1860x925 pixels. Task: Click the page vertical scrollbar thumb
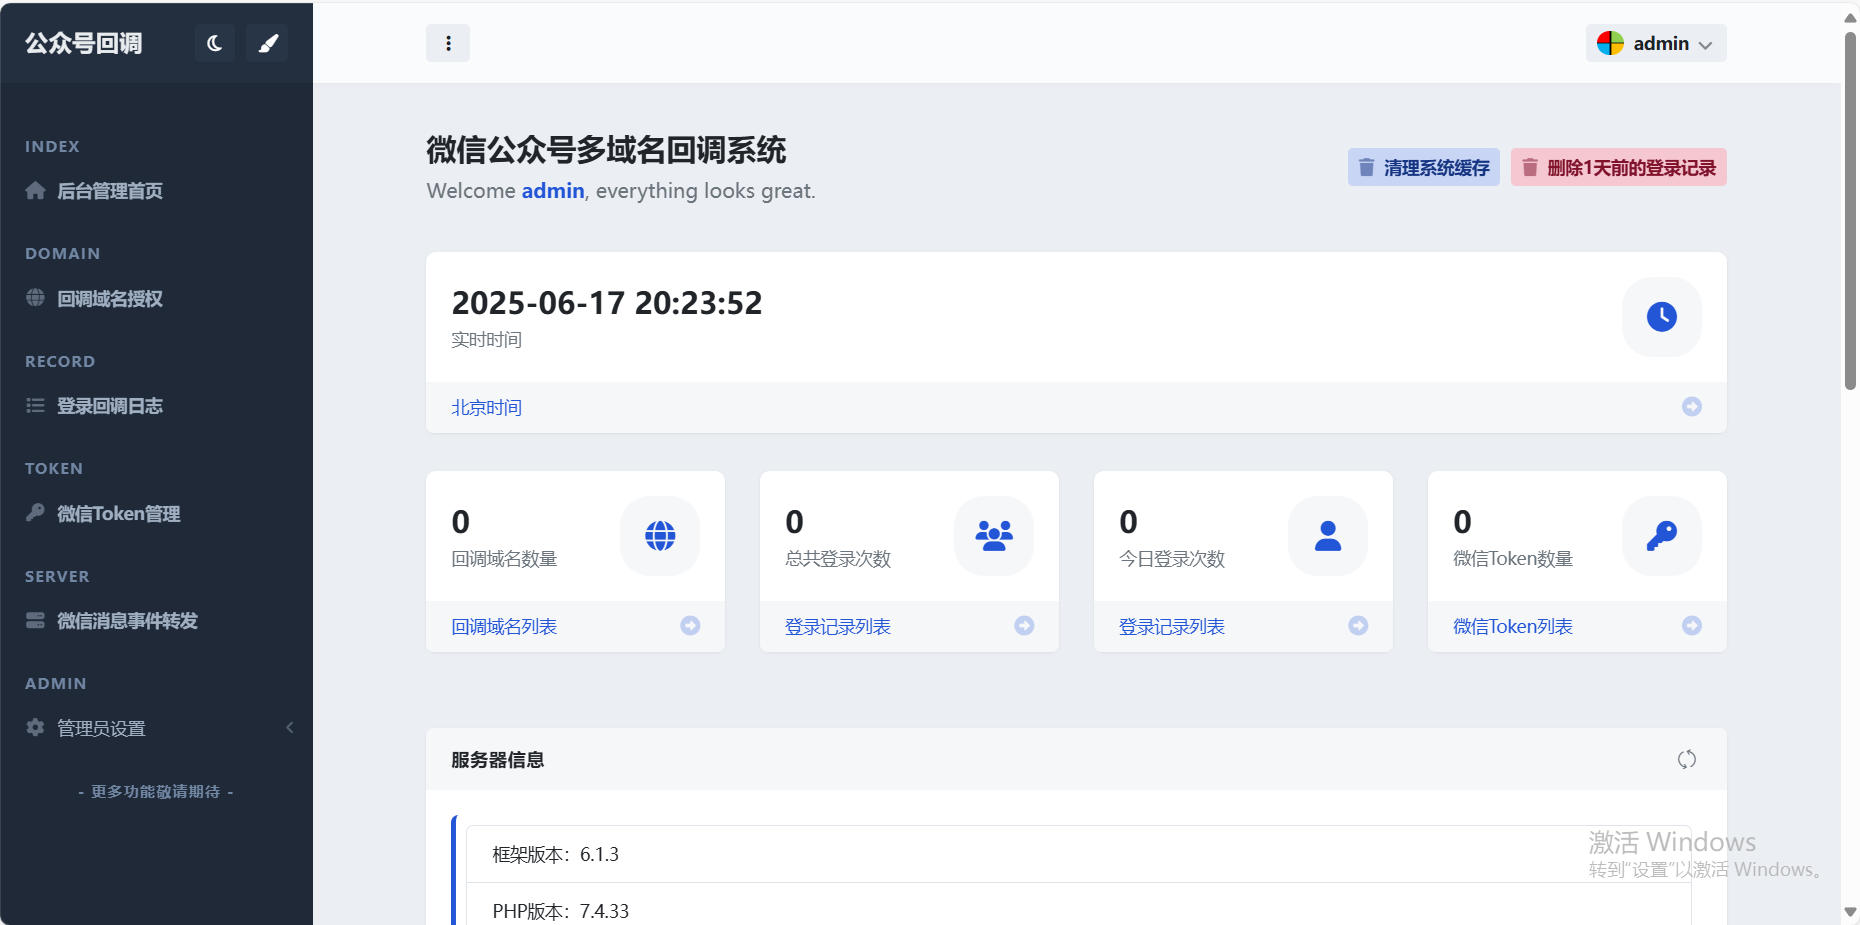[x=1850, y=210]
